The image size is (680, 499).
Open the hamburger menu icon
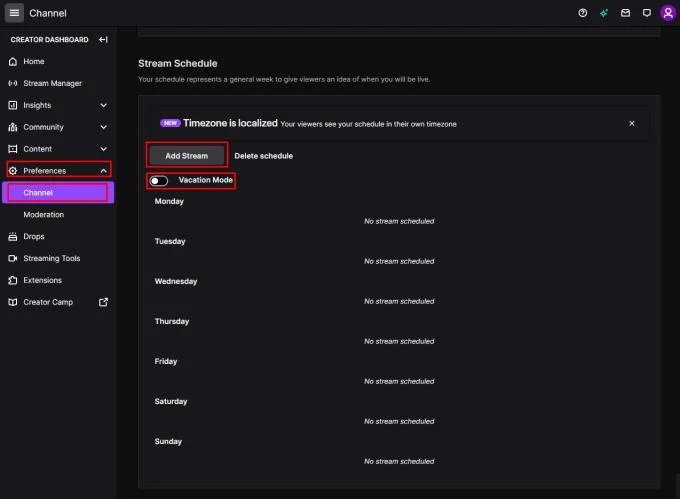(x=14, y=13)
